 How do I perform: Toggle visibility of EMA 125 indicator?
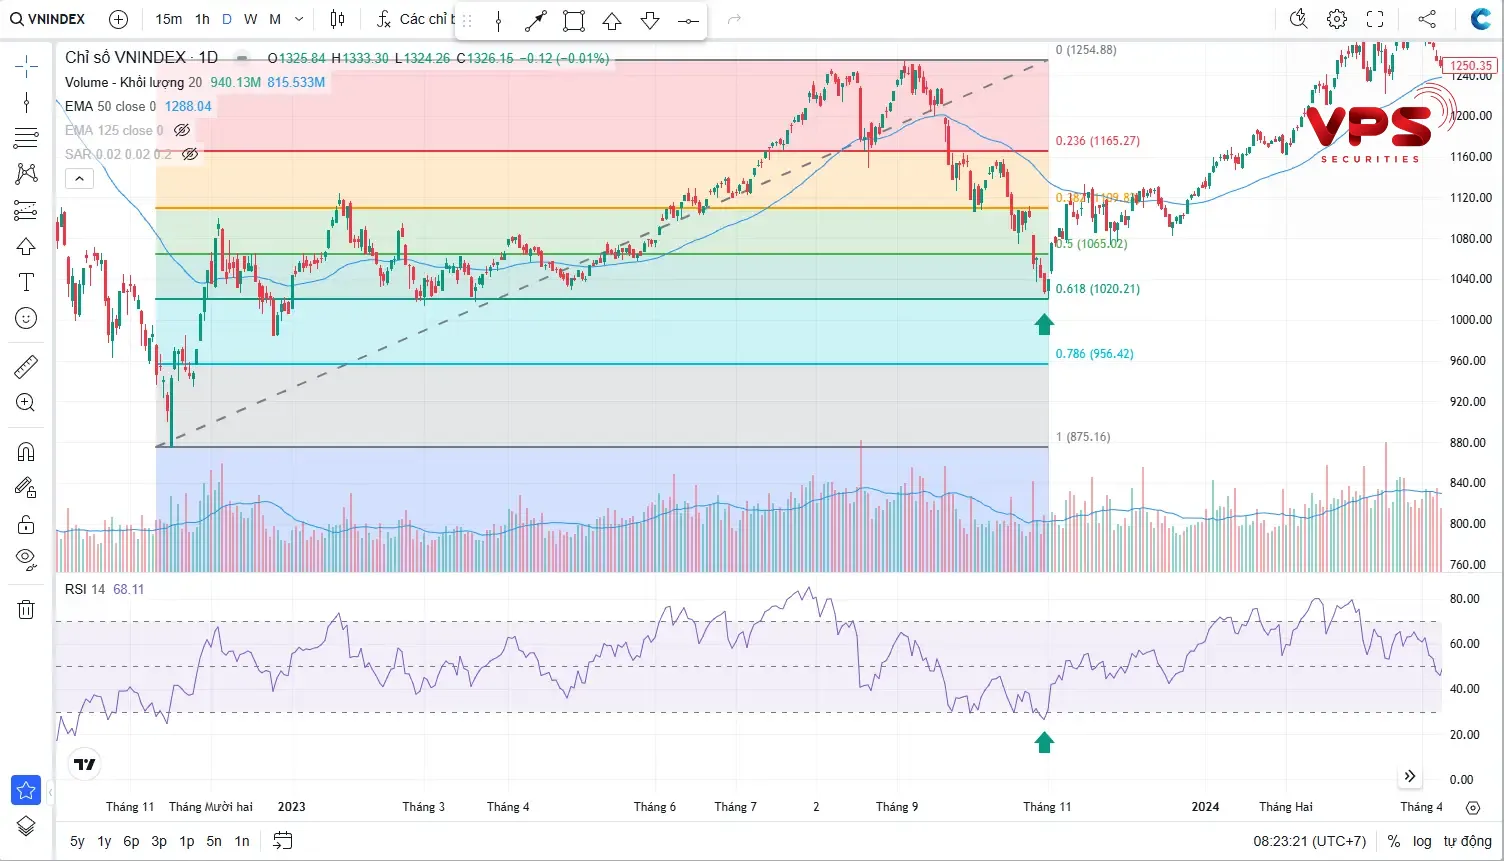(x=182, y=129)
